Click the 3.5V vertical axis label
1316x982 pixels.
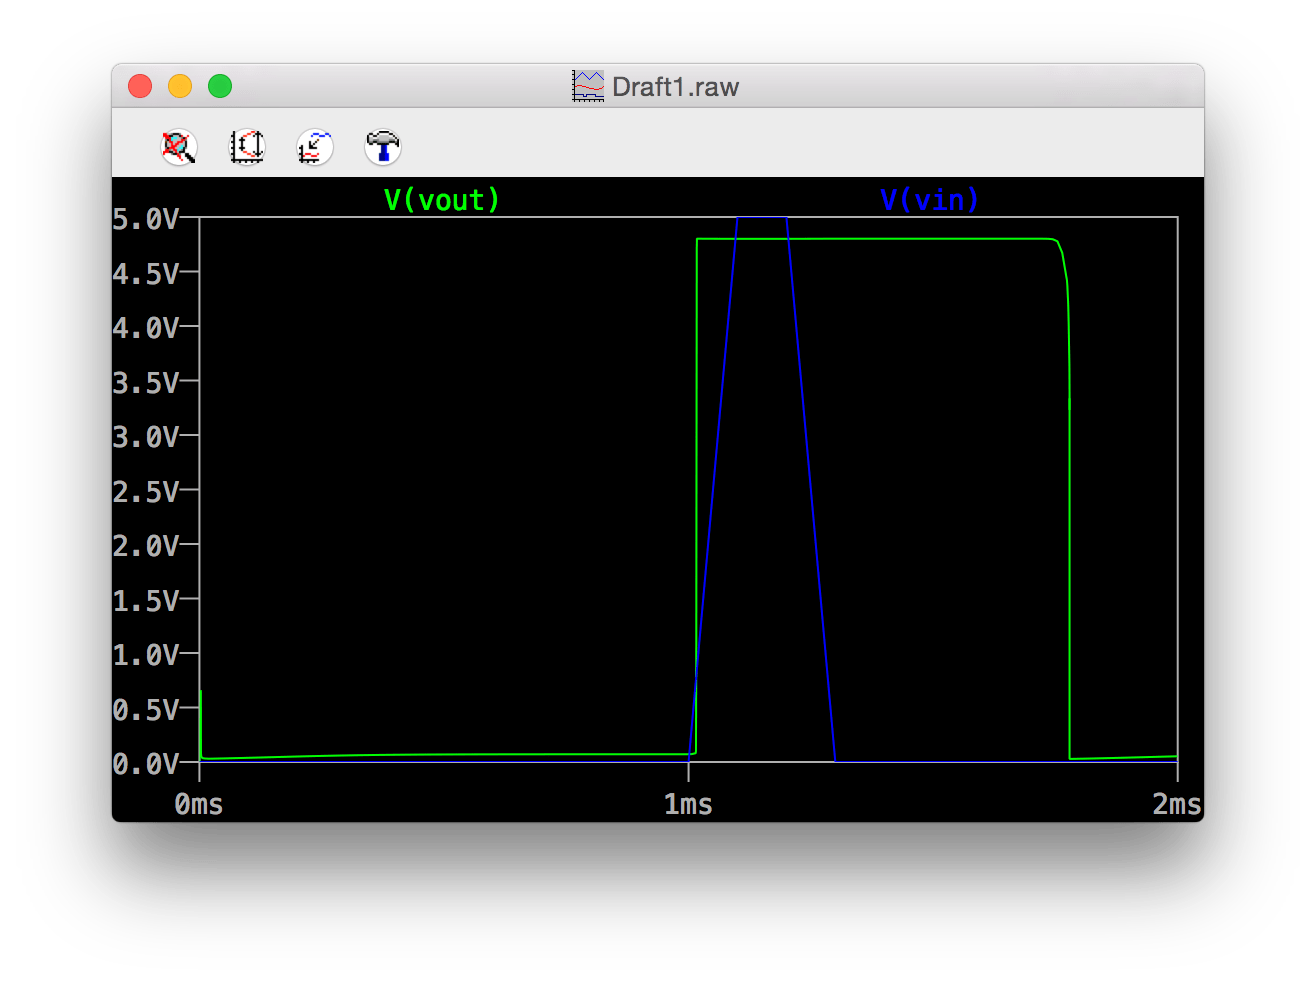tap(146, 382)
